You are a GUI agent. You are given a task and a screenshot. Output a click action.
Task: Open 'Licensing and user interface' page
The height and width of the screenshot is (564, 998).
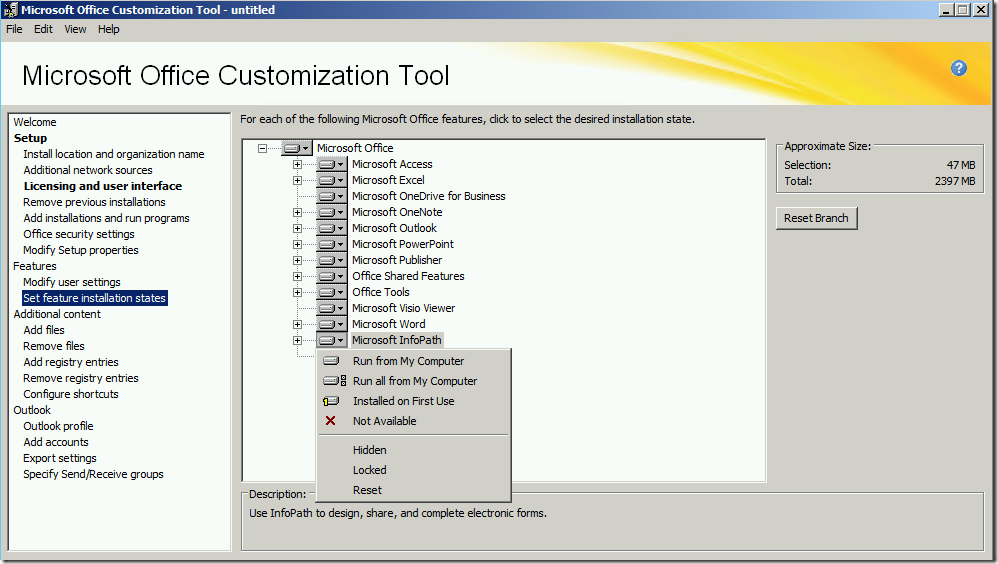(x=102, y=186)
